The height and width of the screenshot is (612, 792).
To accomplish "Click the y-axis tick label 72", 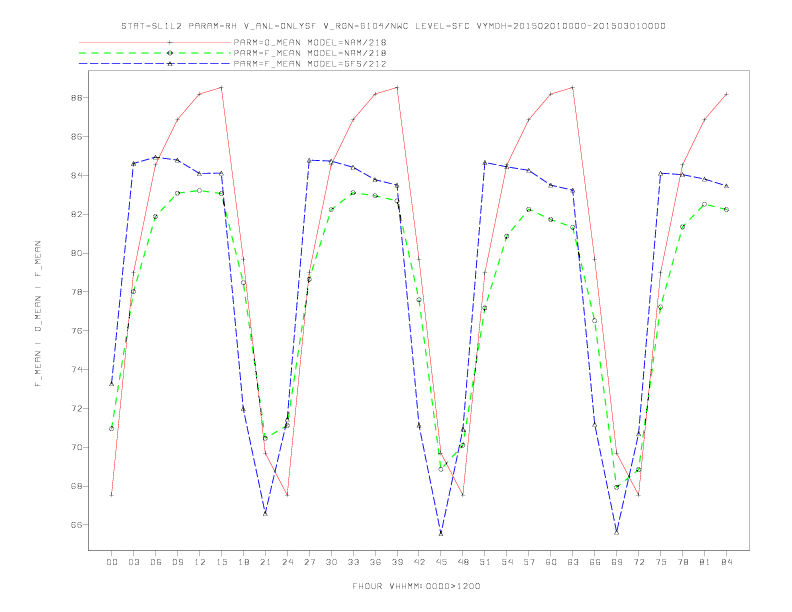I will (76, 409).
